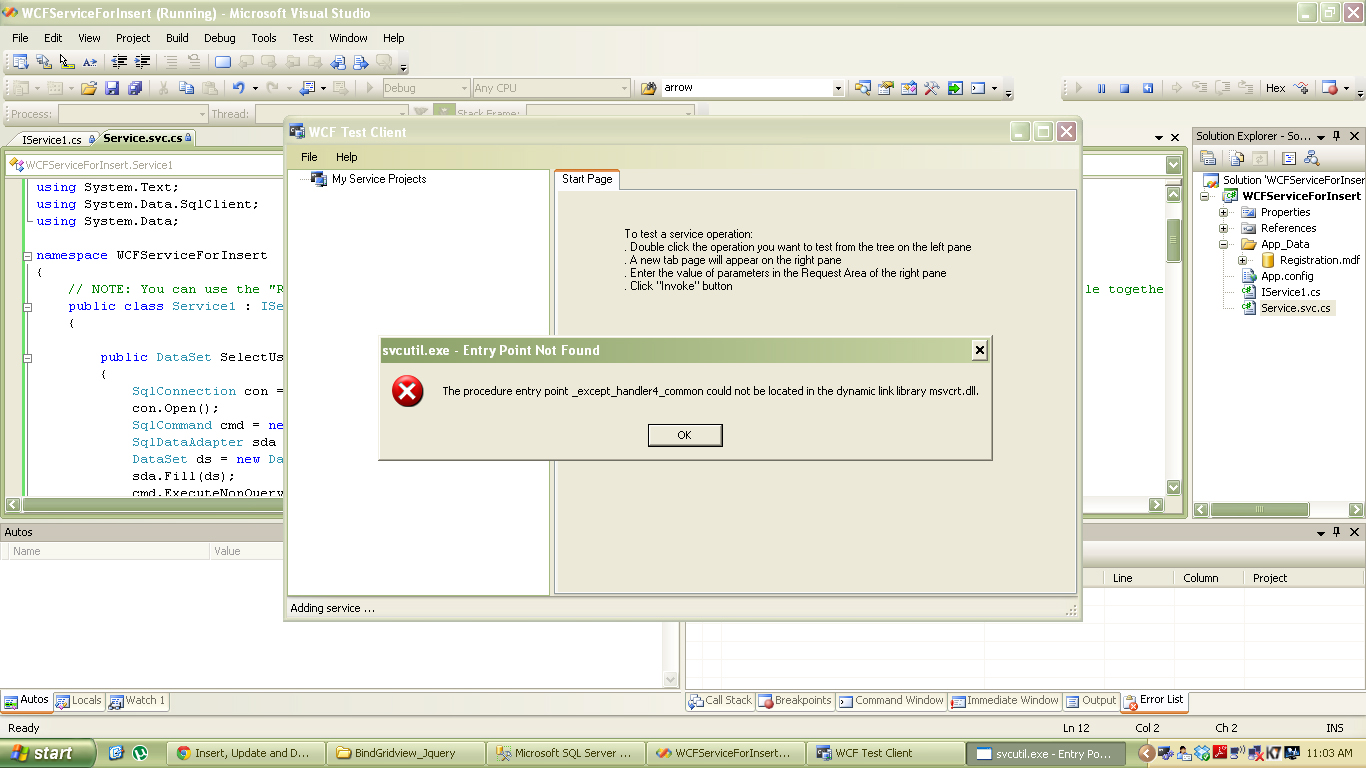
Task: Select the Start Page tab in WCF Test Client
Action: 587,179
